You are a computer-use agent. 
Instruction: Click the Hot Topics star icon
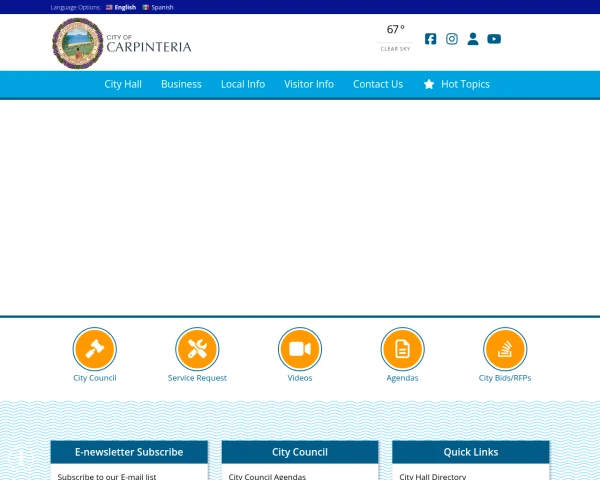point(429,84)
